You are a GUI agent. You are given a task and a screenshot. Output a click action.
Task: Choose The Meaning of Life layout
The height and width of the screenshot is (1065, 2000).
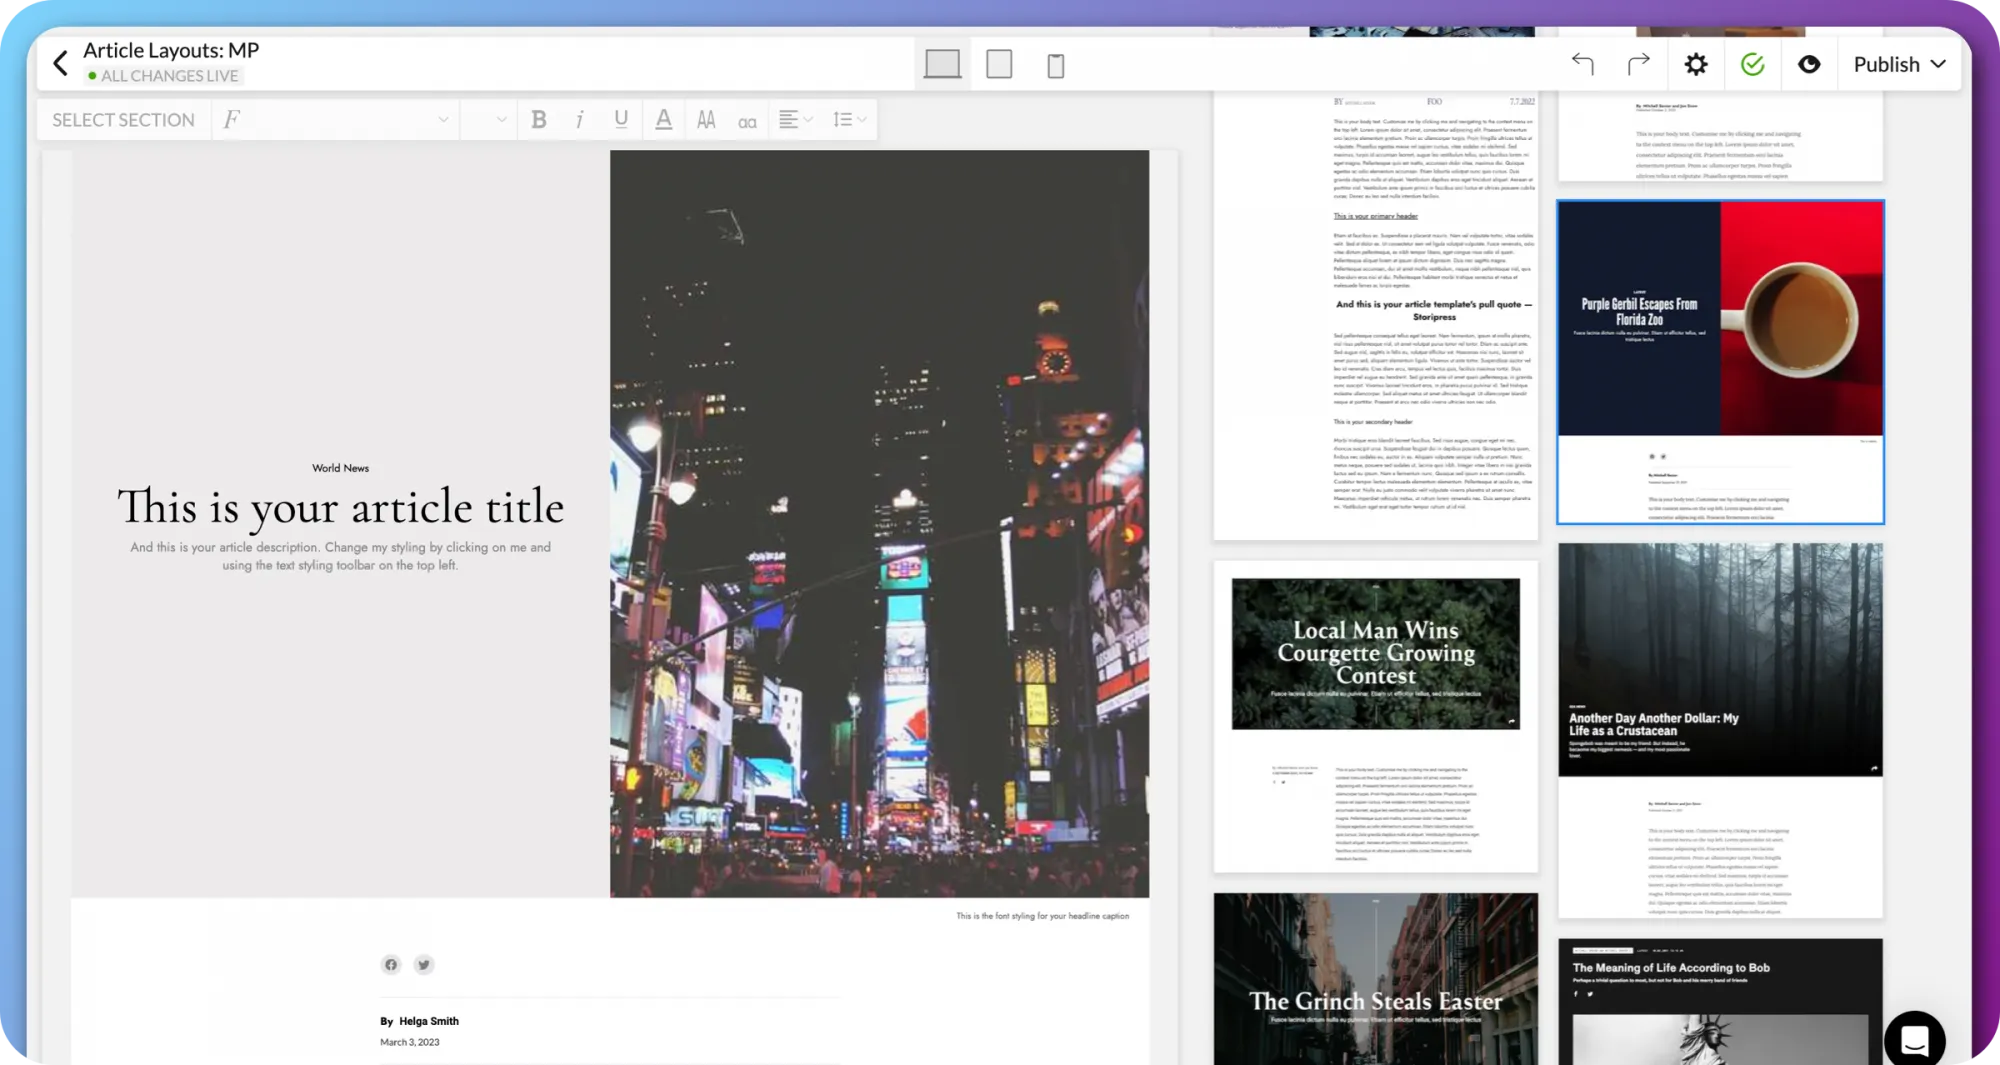1720,1001
